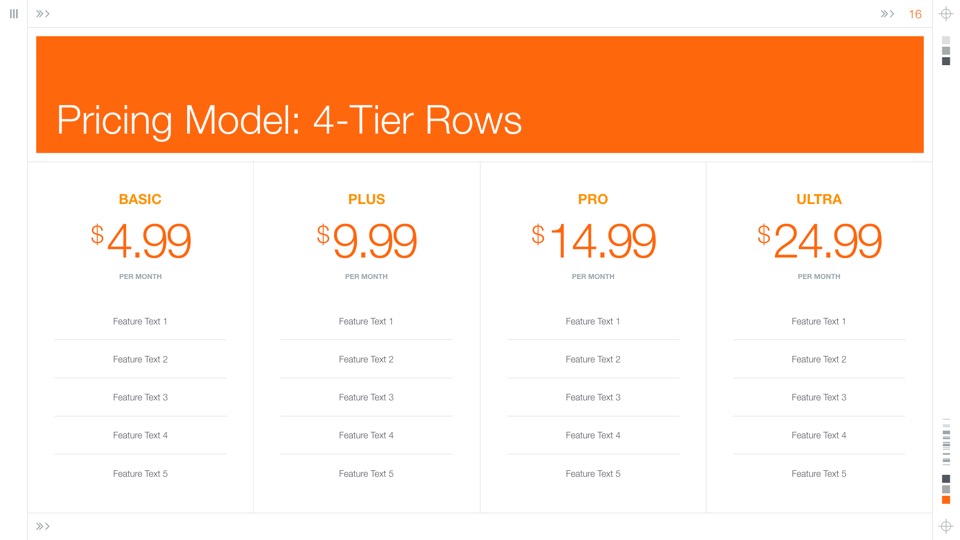960x540 pixels.
Task: Click the top-right crosshair target icon
Action: point(946,14)
